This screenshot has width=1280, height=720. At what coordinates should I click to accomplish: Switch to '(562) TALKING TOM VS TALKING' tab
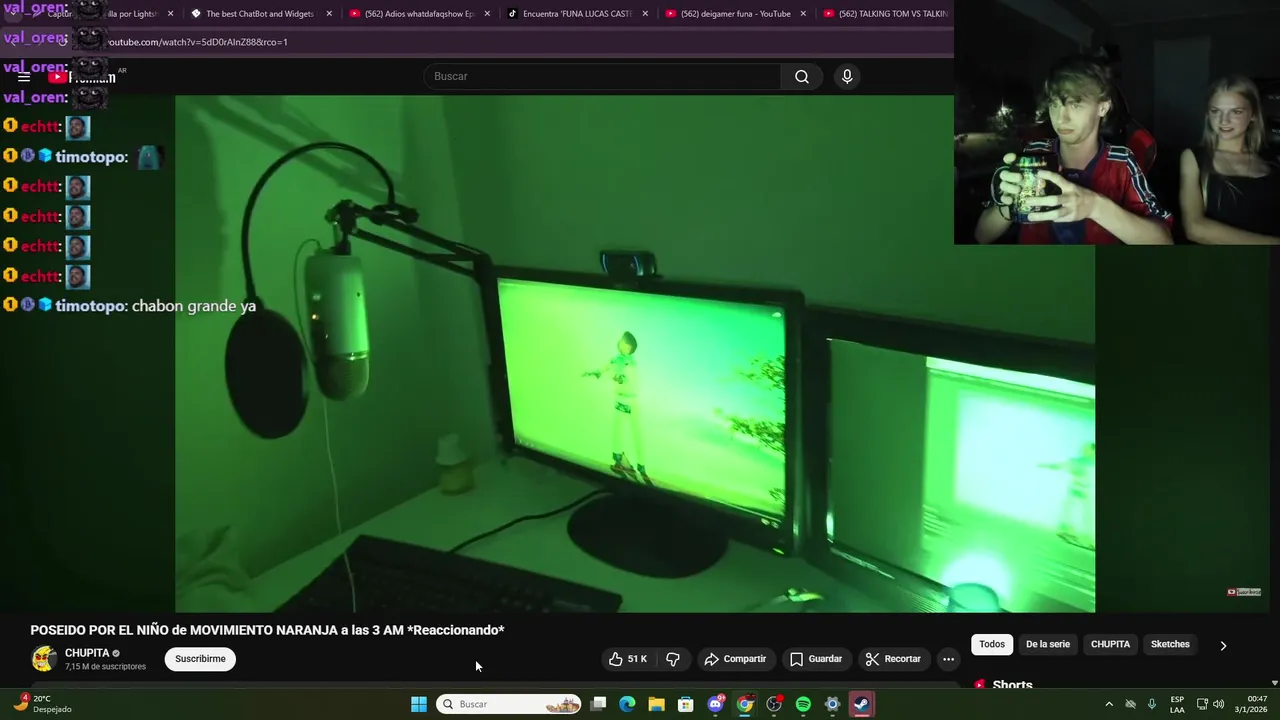pyautogui.click(x=884, y=14)
